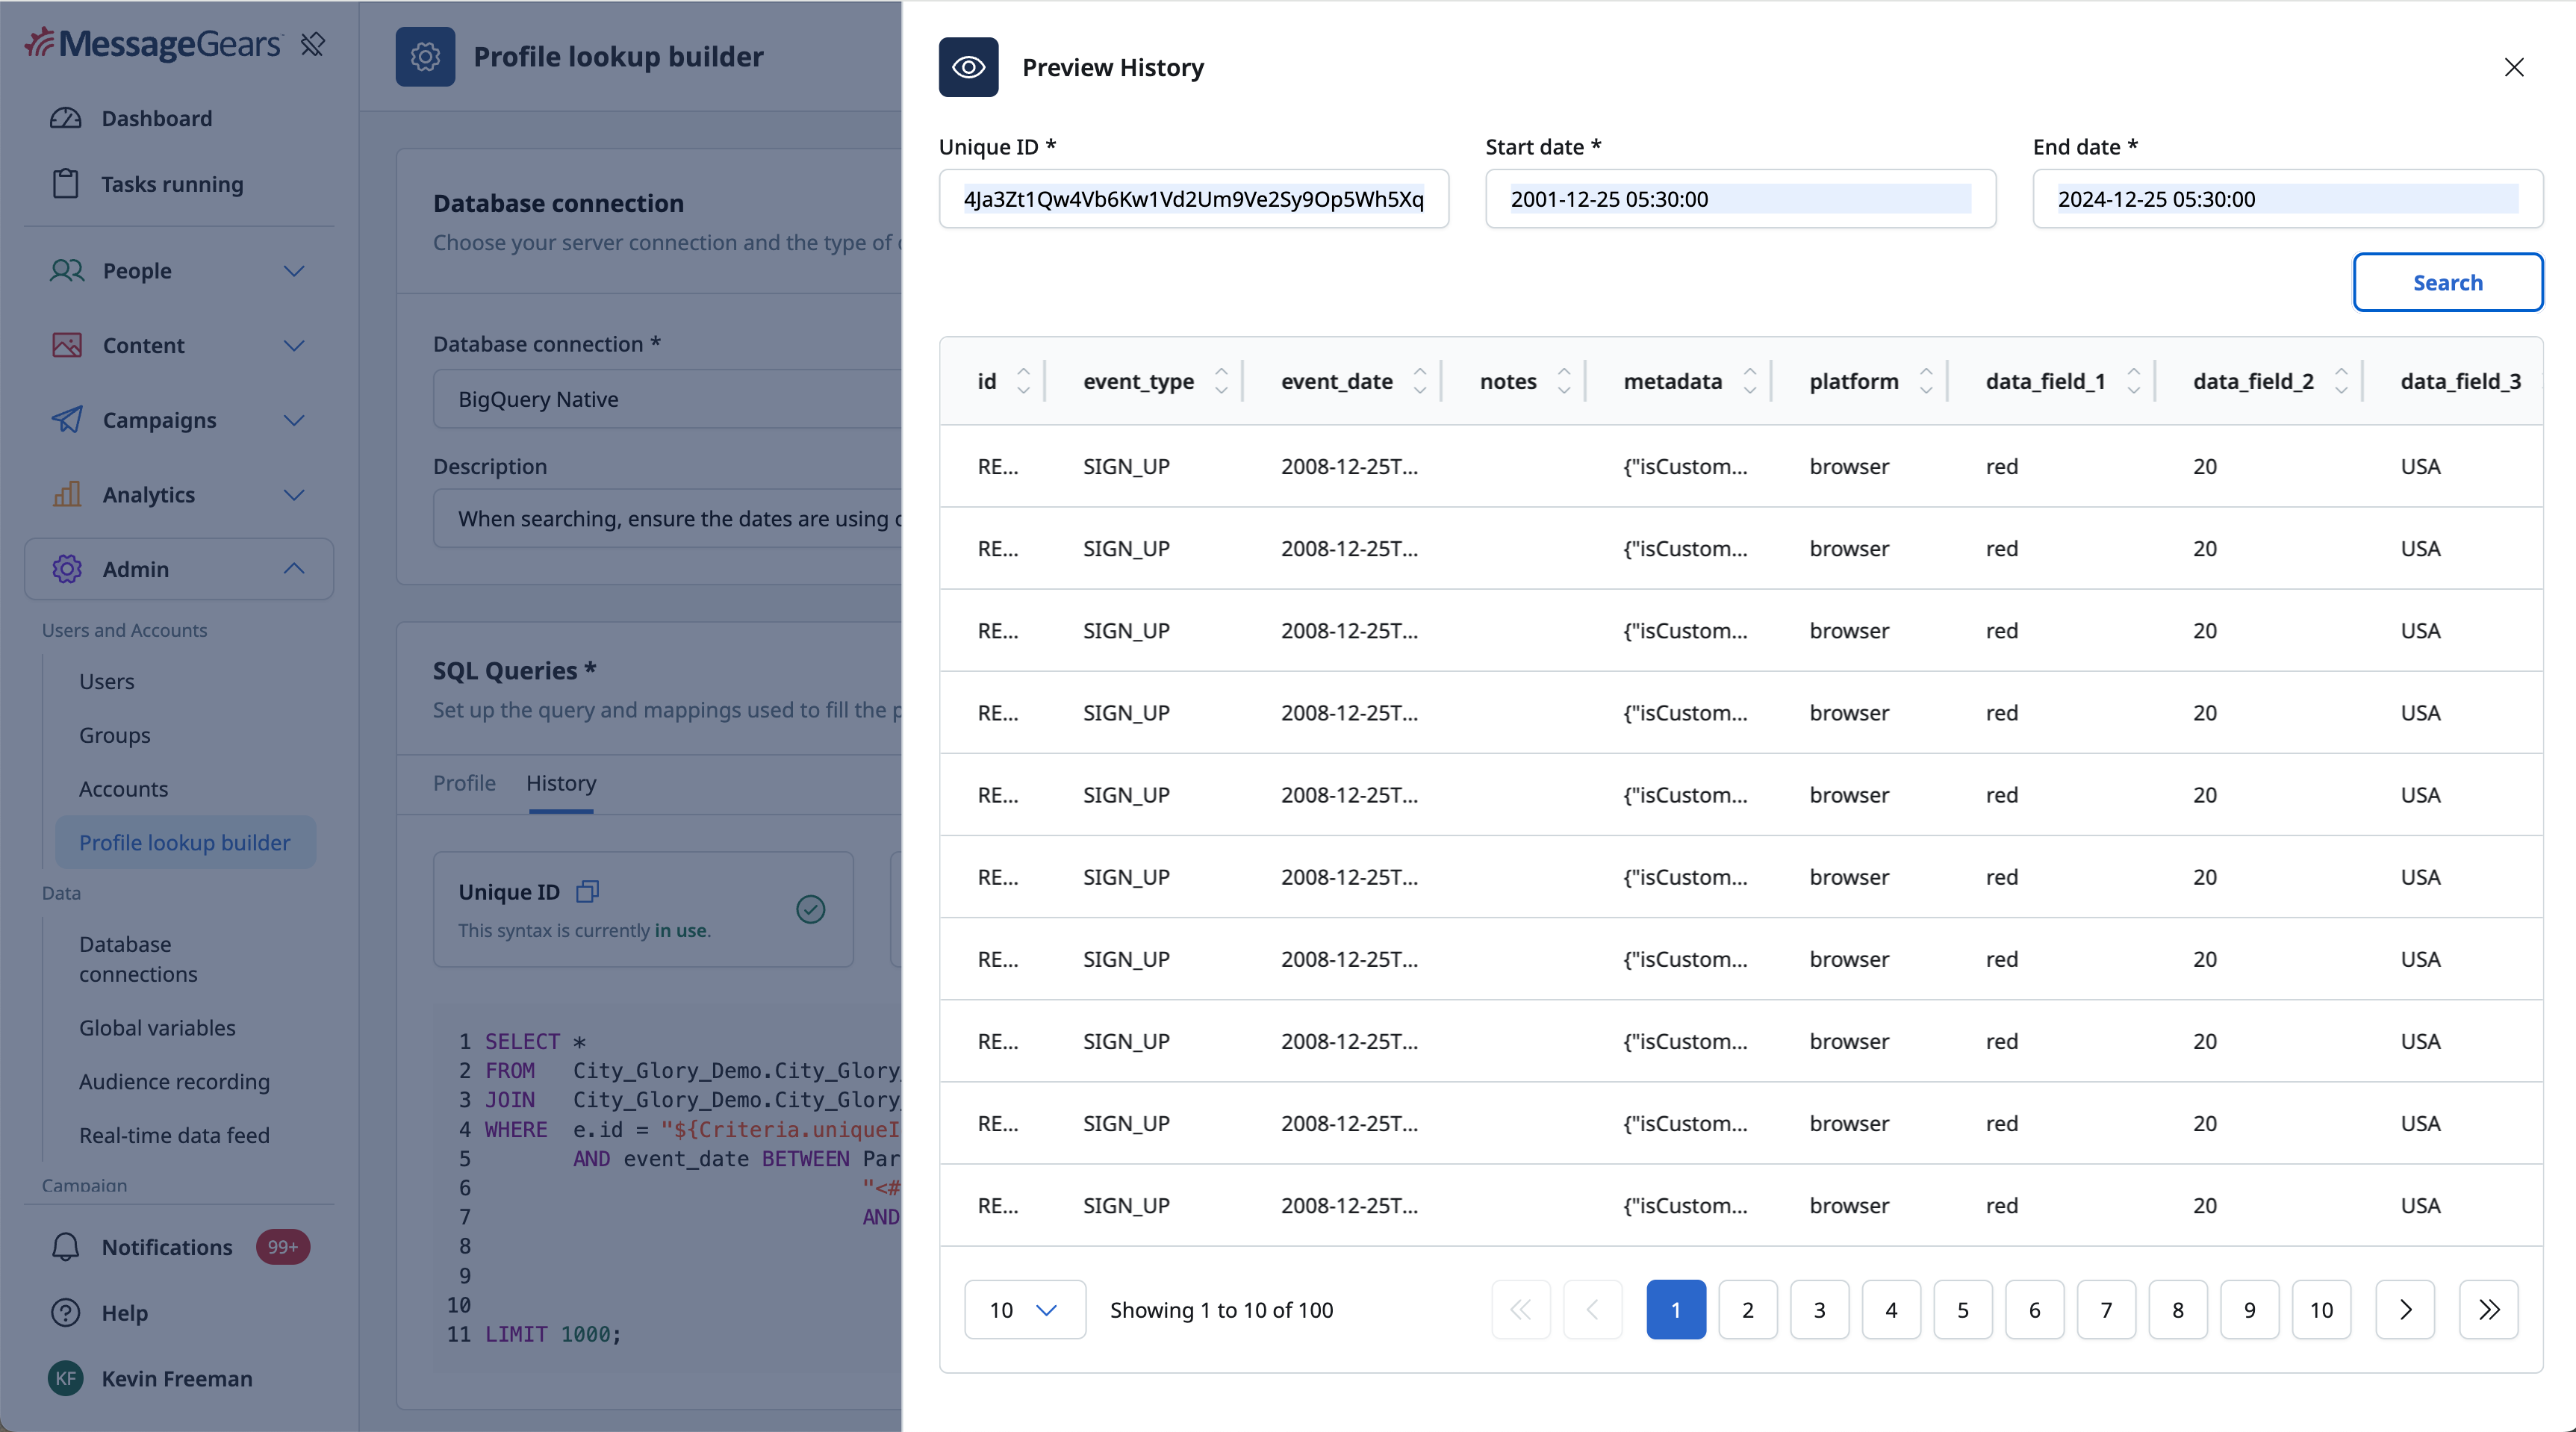
Task: Open Database connections page
Action: [x=138, y=959]
